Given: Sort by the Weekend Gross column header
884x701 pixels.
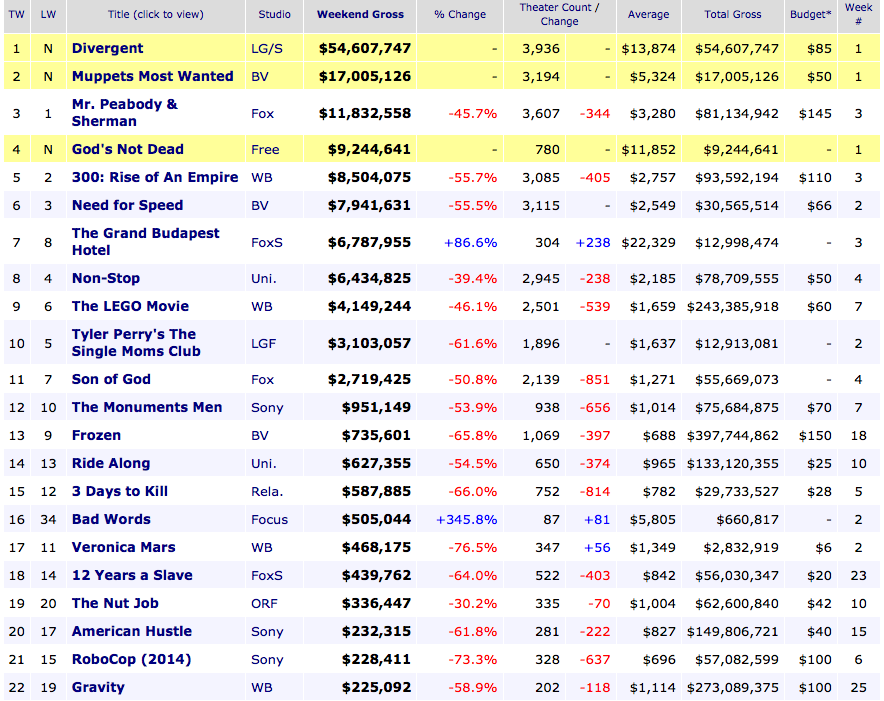Looking at the screenshot, I should [360, 15].
